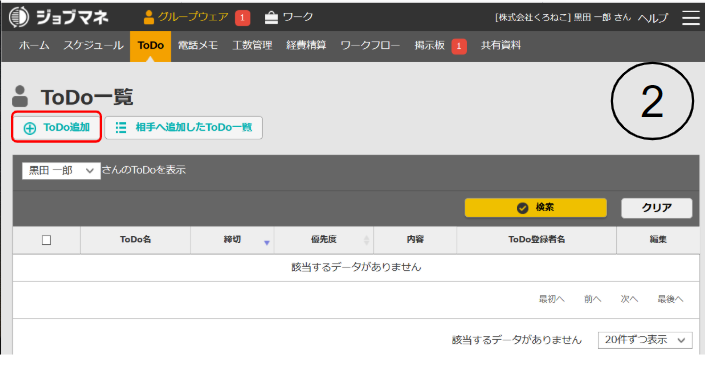Switch to スケジュール tab
The image size is (705, 368).
click(x=93, y=45)
